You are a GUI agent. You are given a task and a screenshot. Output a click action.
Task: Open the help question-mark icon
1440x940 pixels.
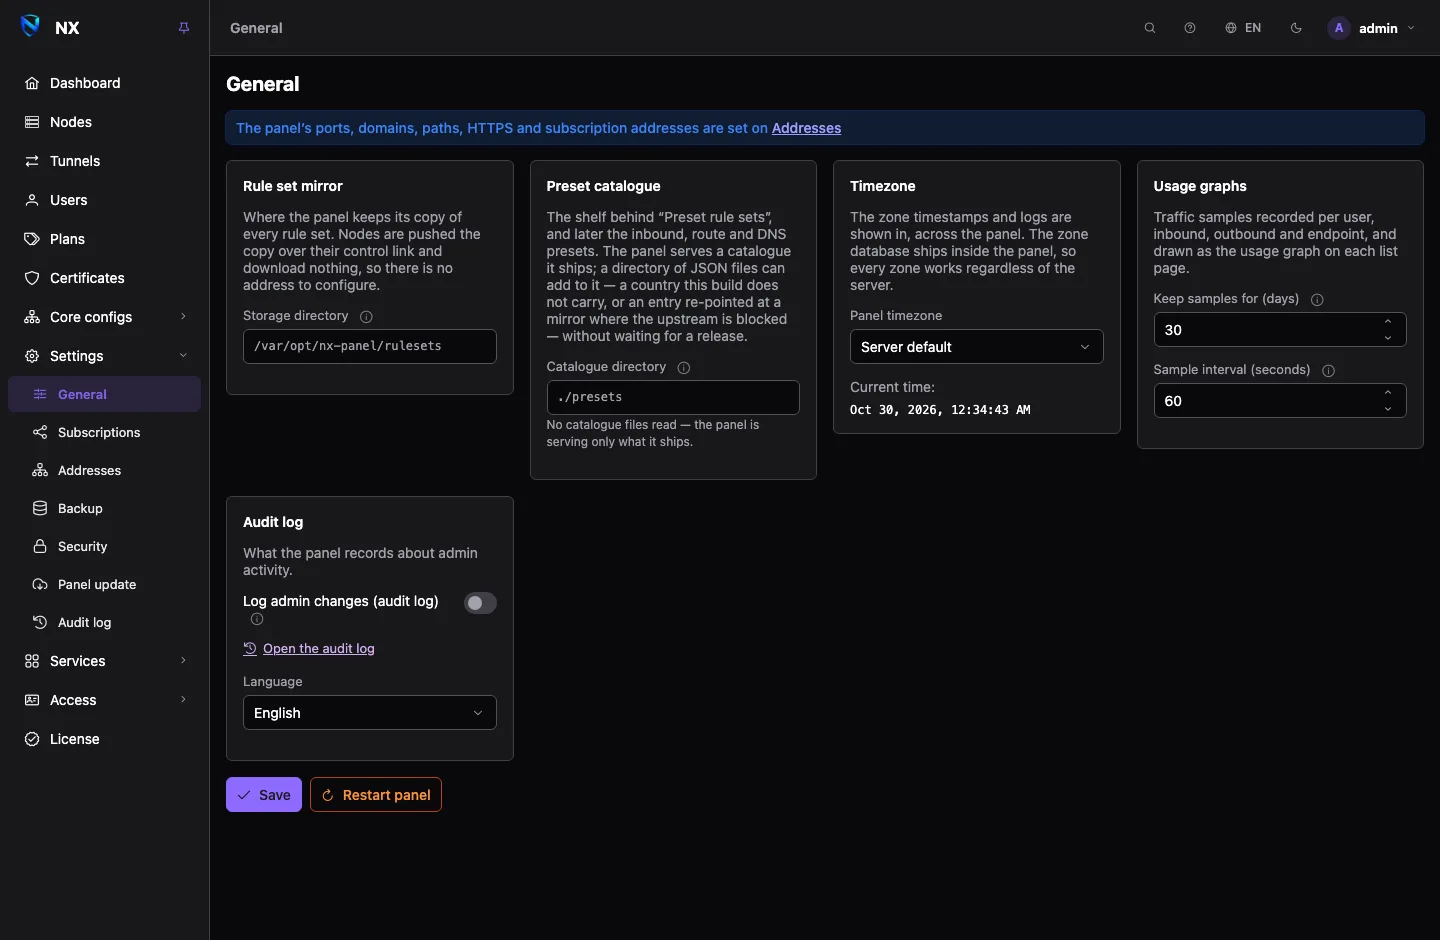(1190, 28)
